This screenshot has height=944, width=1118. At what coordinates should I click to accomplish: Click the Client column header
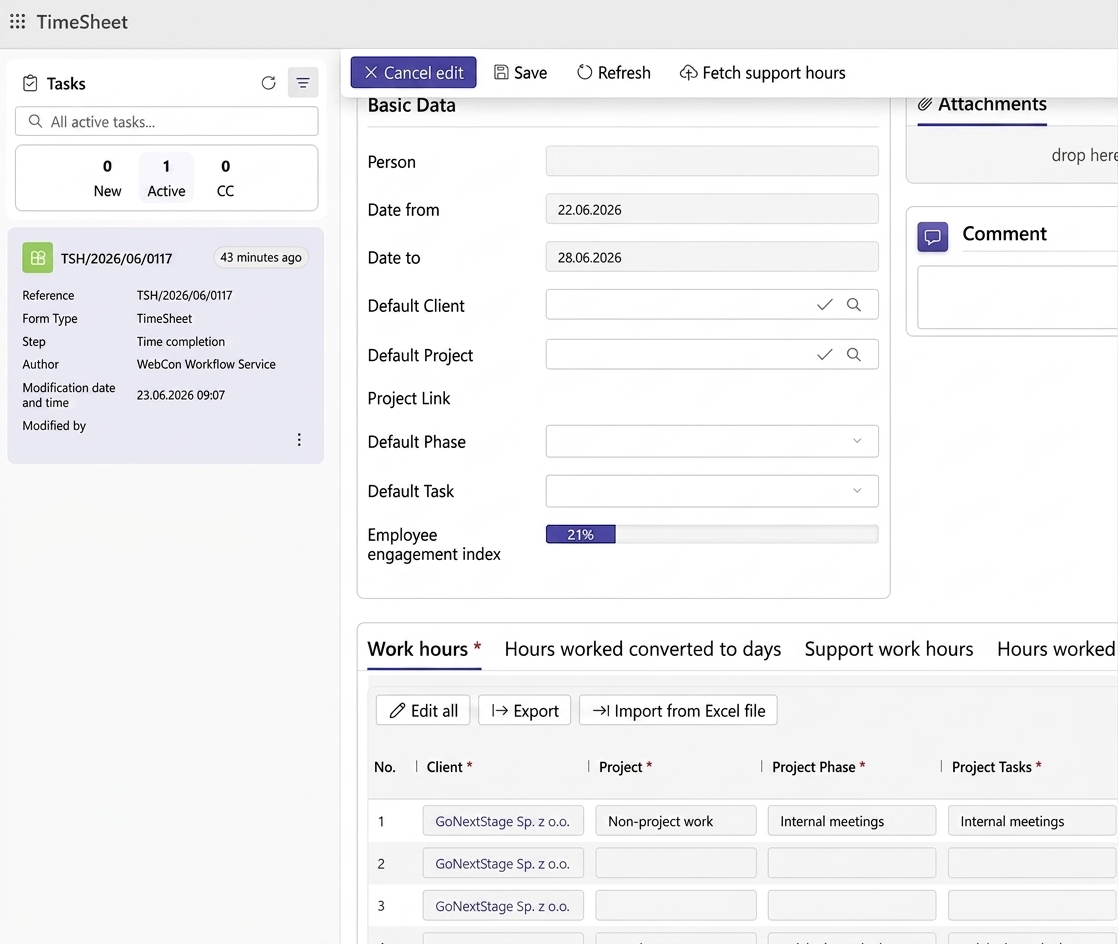(x=449, y=767)
